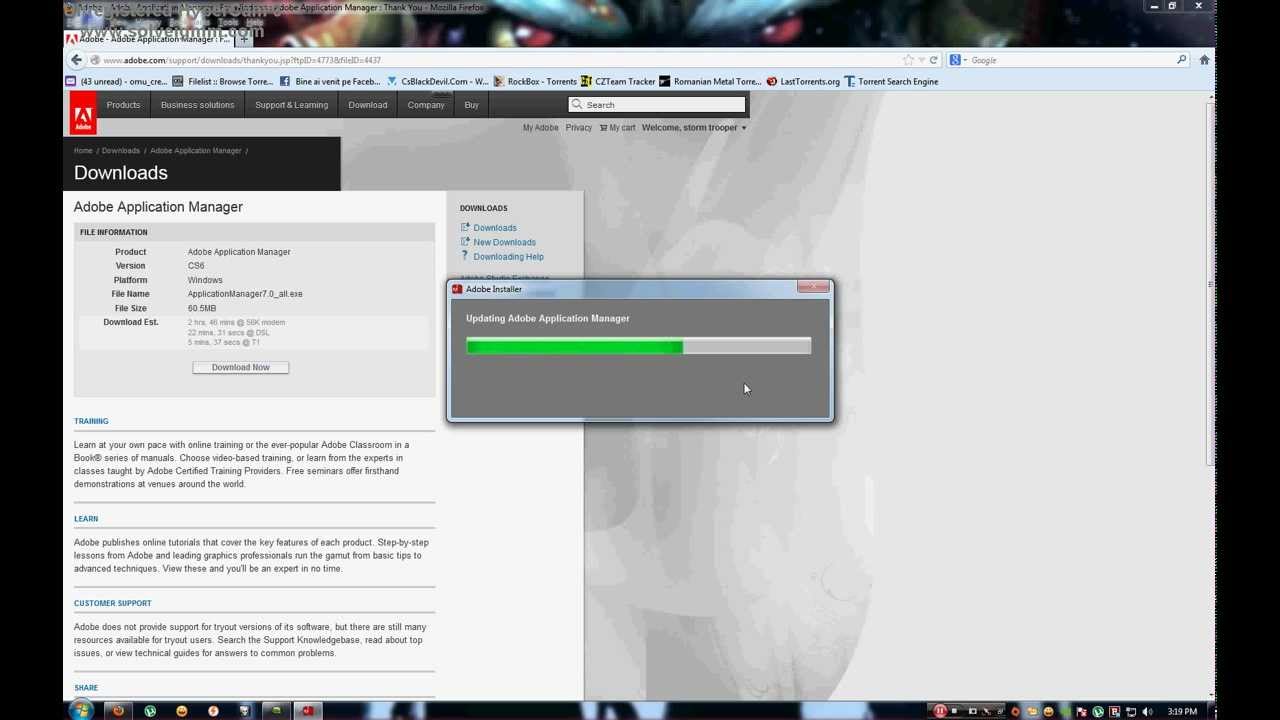Click the search magnifier in Google box
The width and height of the screenshot is (1280, 720).
coord(1181,60)
